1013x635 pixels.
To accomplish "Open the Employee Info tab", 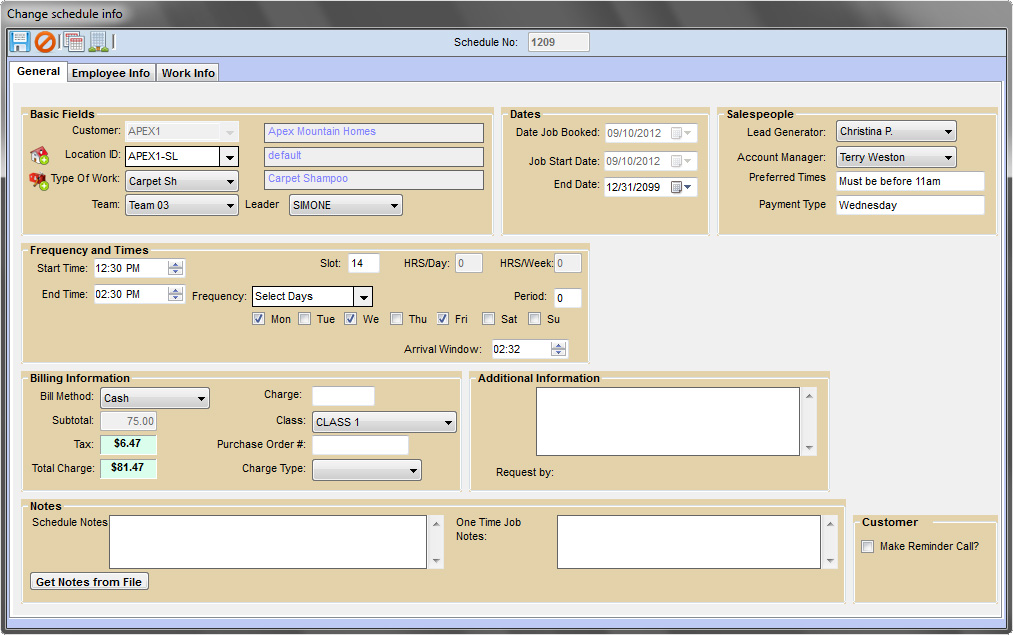I will click(x=110, y=73).
